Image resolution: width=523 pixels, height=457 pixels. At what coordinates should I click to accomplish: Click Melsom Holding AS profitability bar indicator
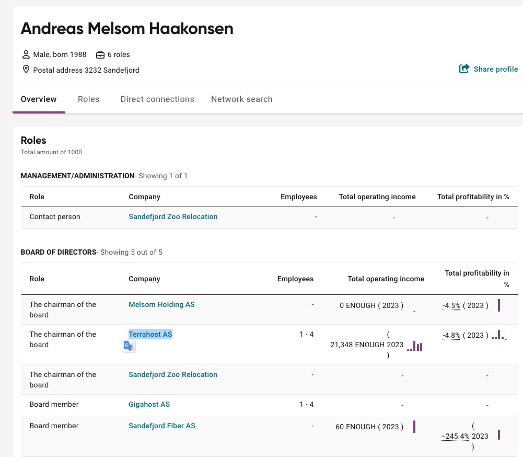point(499,305)
